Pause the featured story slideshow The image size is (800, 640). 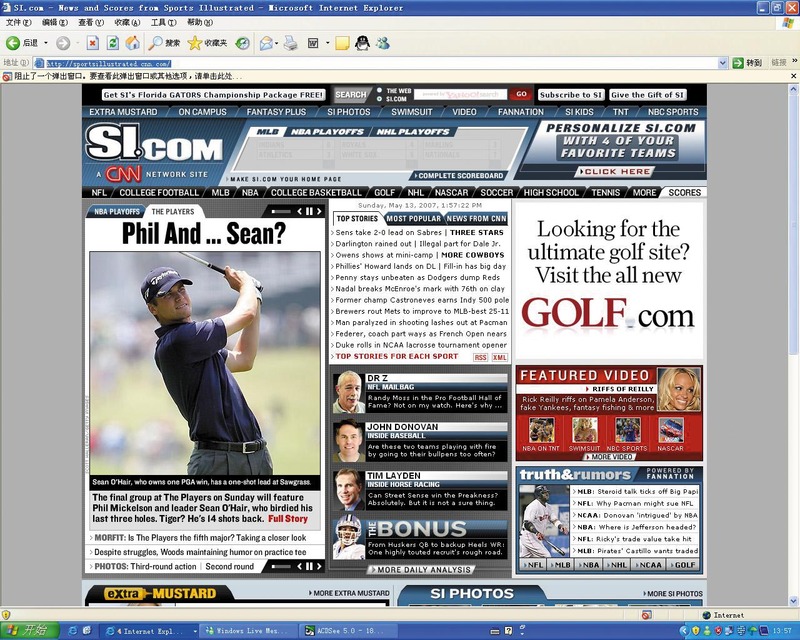click(x=309, y=211)
